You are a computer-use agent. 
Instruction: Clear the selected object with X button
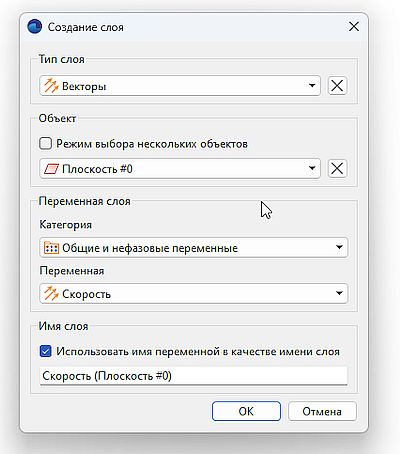coord(337,168)
